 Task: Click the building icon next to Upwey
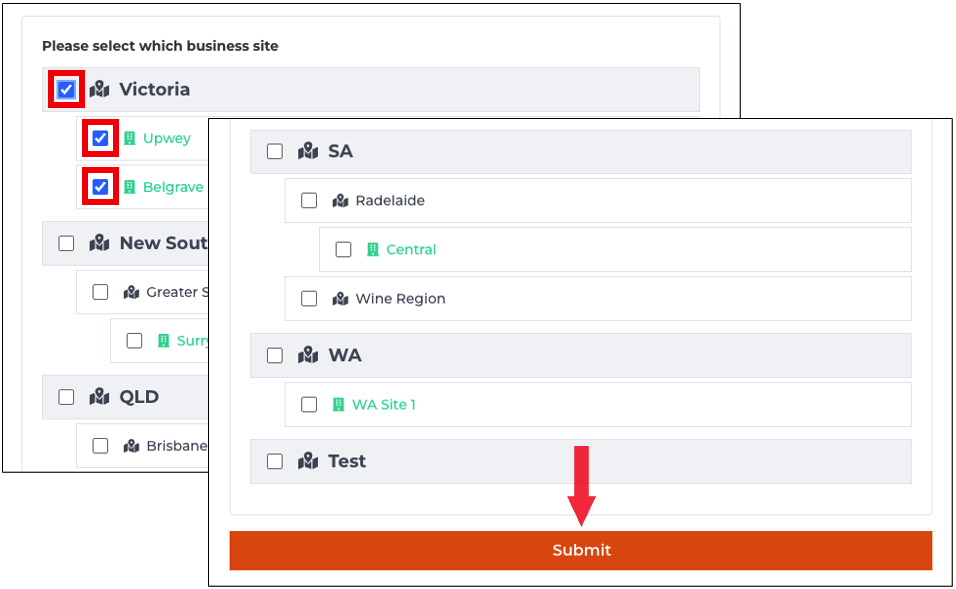pyautogui.click(x=129, y=138)
